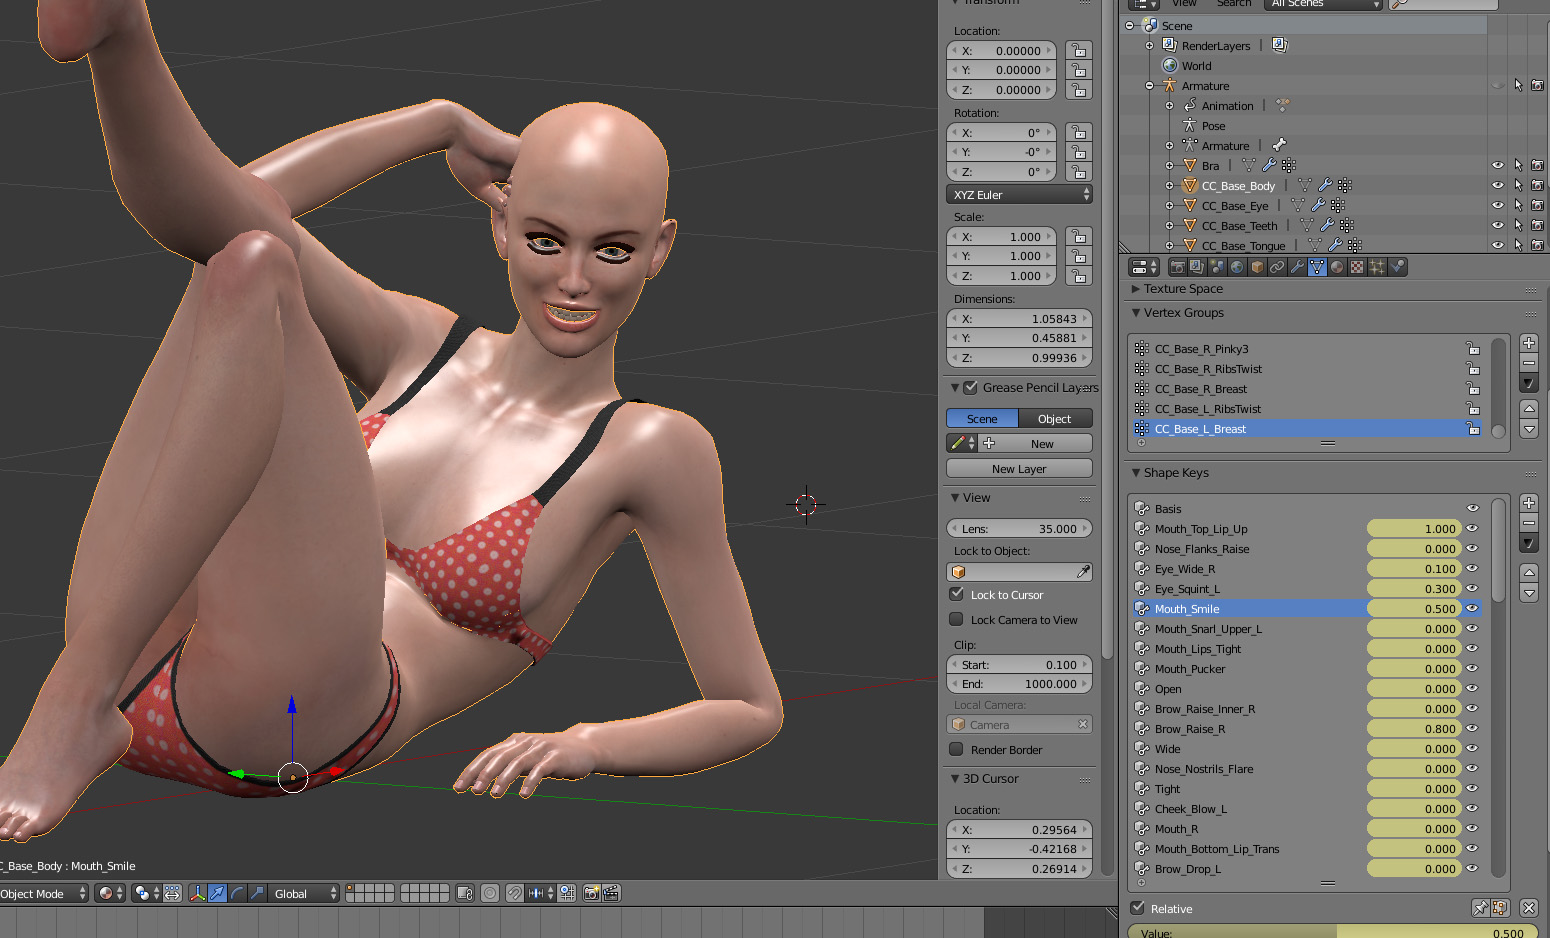Disable the Lock to Cursor checkbox
This screenshot has height=938, width=1550.
pos(957,594)
